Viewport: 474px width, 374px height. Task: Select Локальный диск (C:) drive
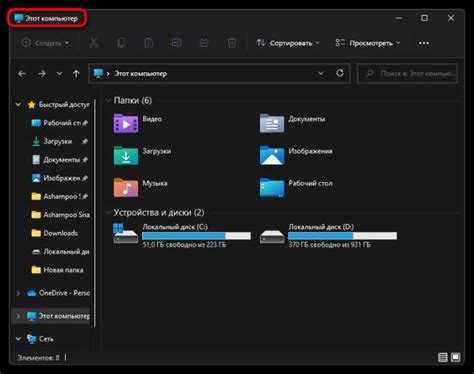coord(182,235)
